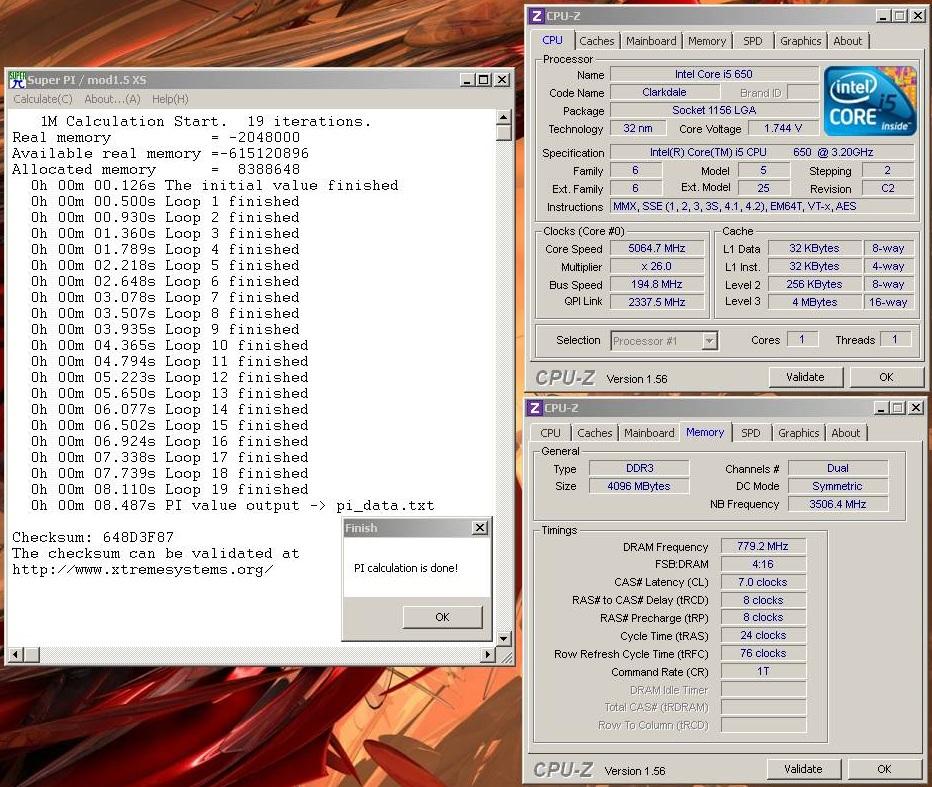This screenshot has width=932, height=787.
Task: Click the processor Name field 'Intel Core i5 650'
Action: (x=714, y=74)
